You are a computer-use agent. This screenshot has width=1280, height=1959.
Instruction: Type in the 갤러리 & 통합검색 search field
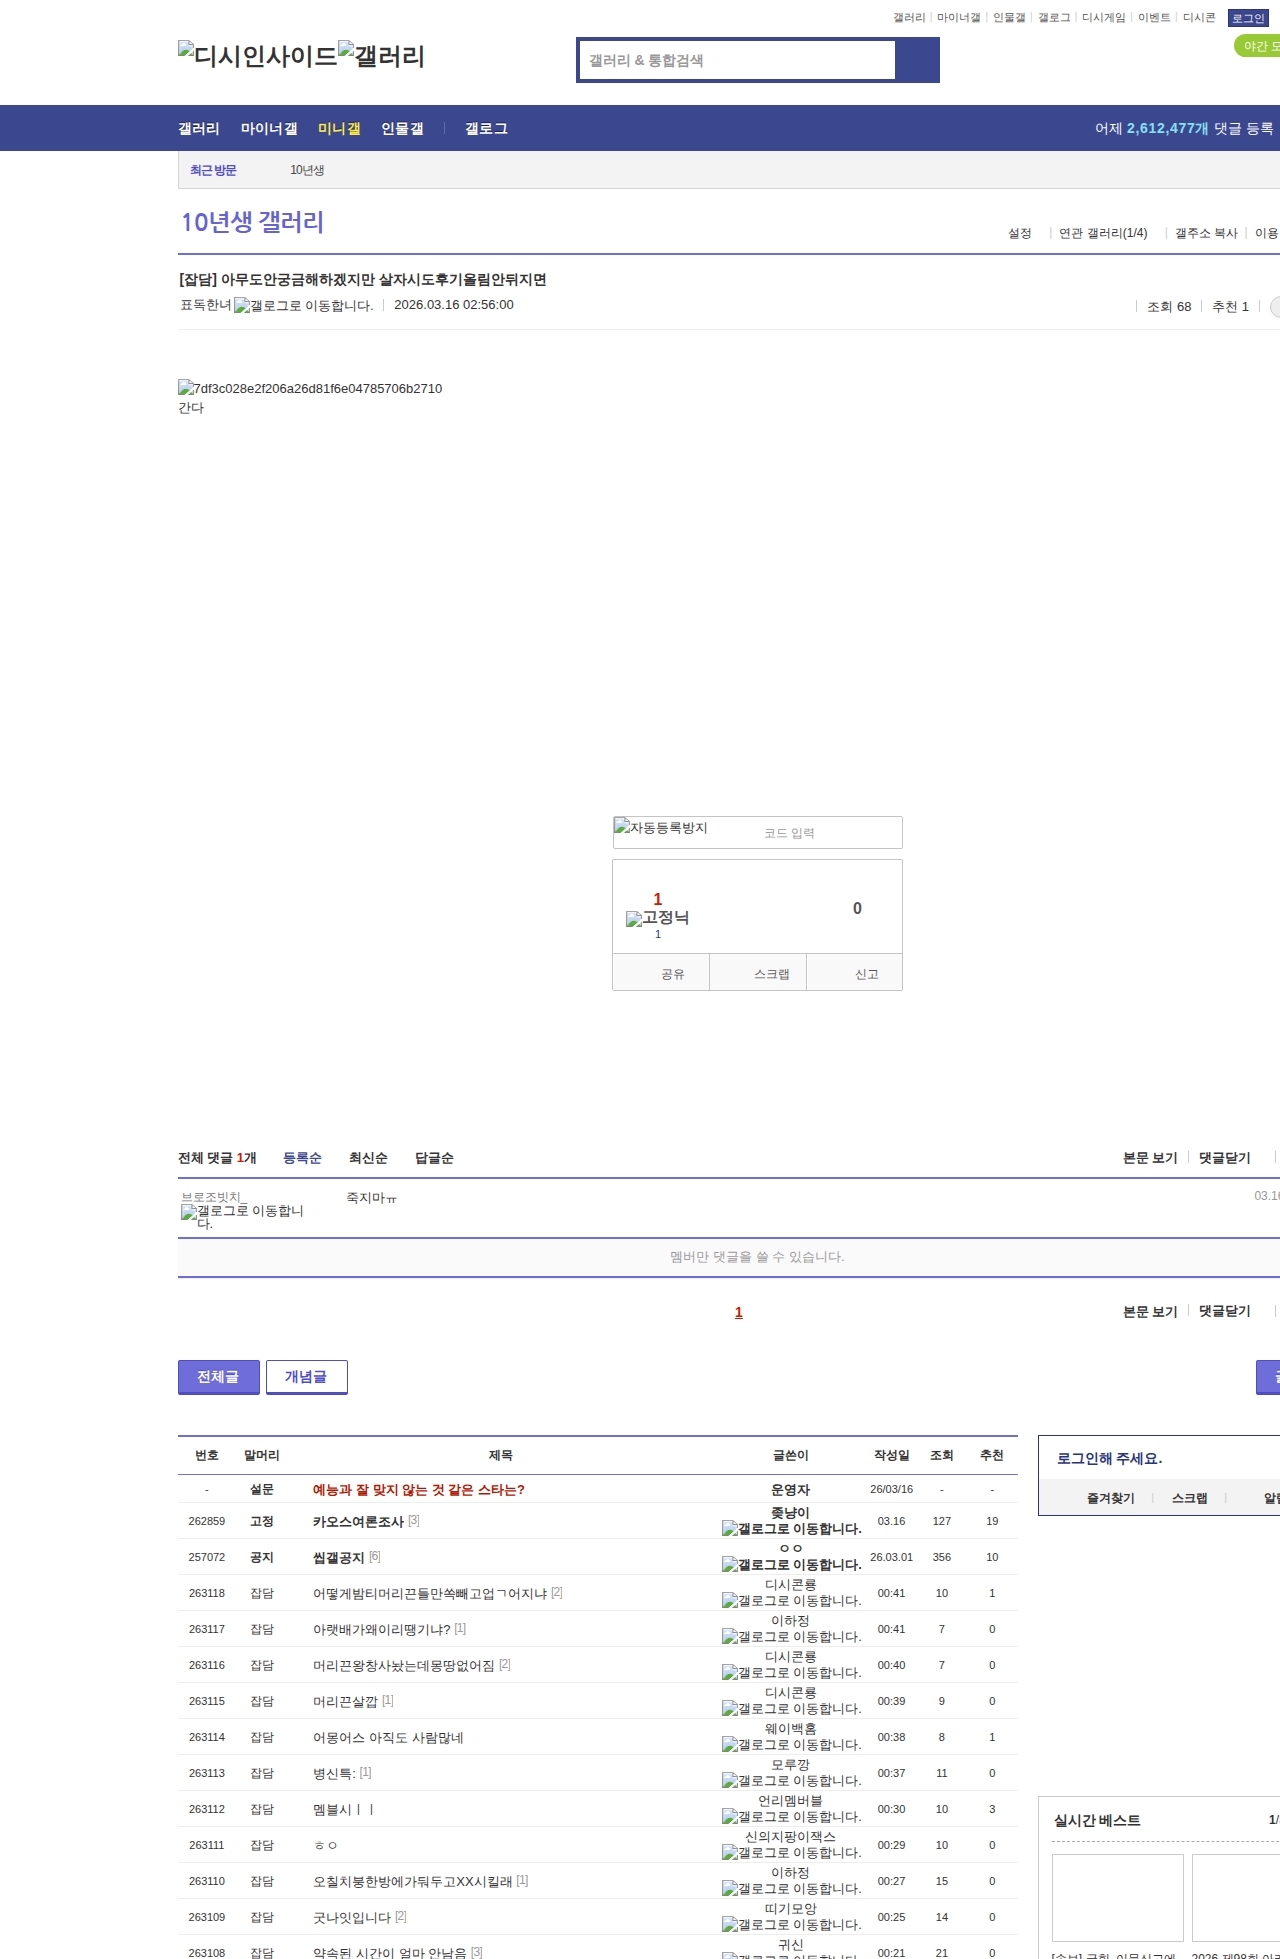738,60
